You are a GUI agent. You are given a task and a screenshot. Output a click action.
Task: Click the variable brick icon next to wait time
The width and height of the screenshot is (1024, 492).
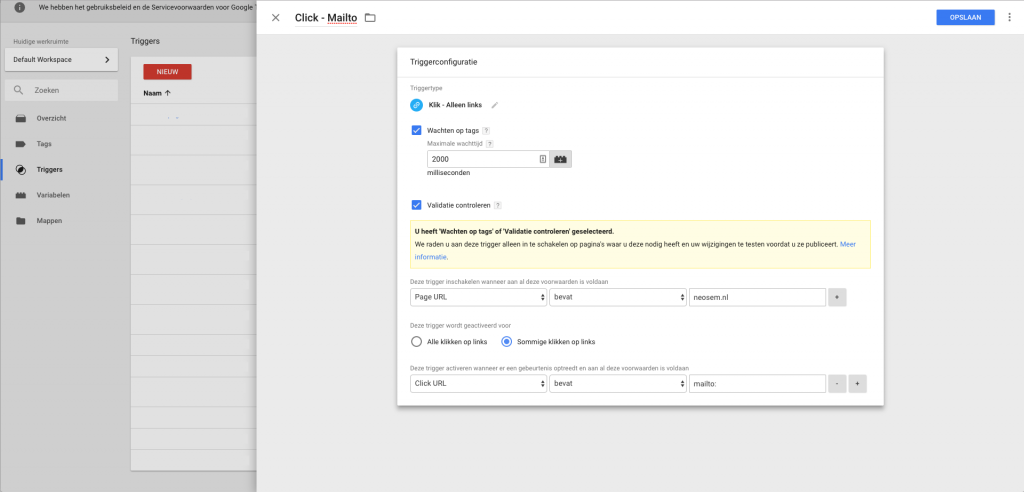point(560,159)
